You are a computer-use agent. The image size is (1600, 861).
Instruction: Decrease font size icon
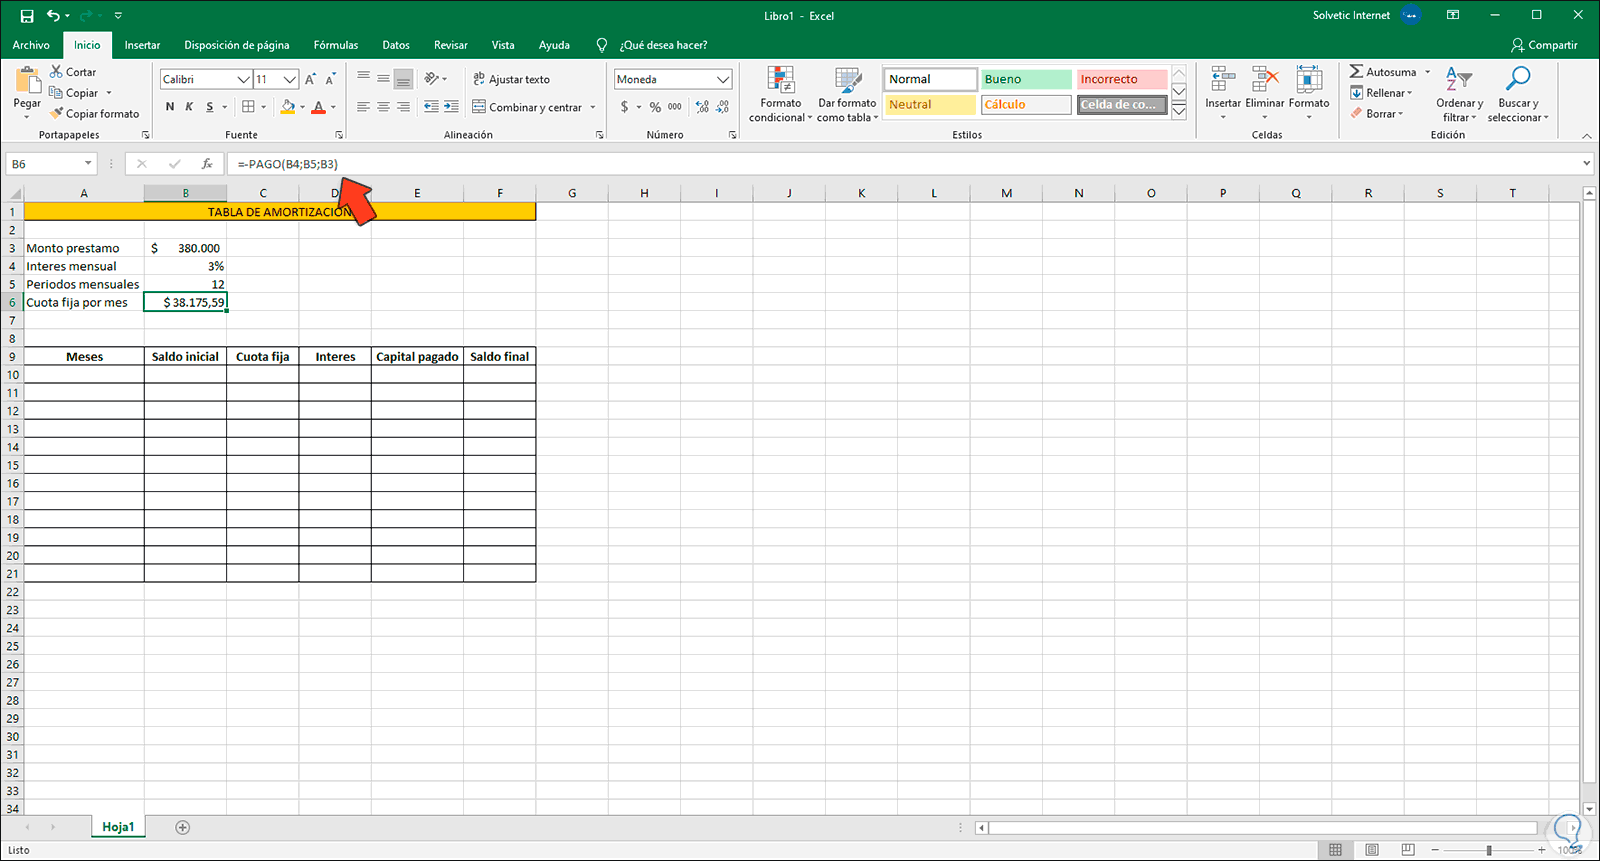[x=329, y=79]
